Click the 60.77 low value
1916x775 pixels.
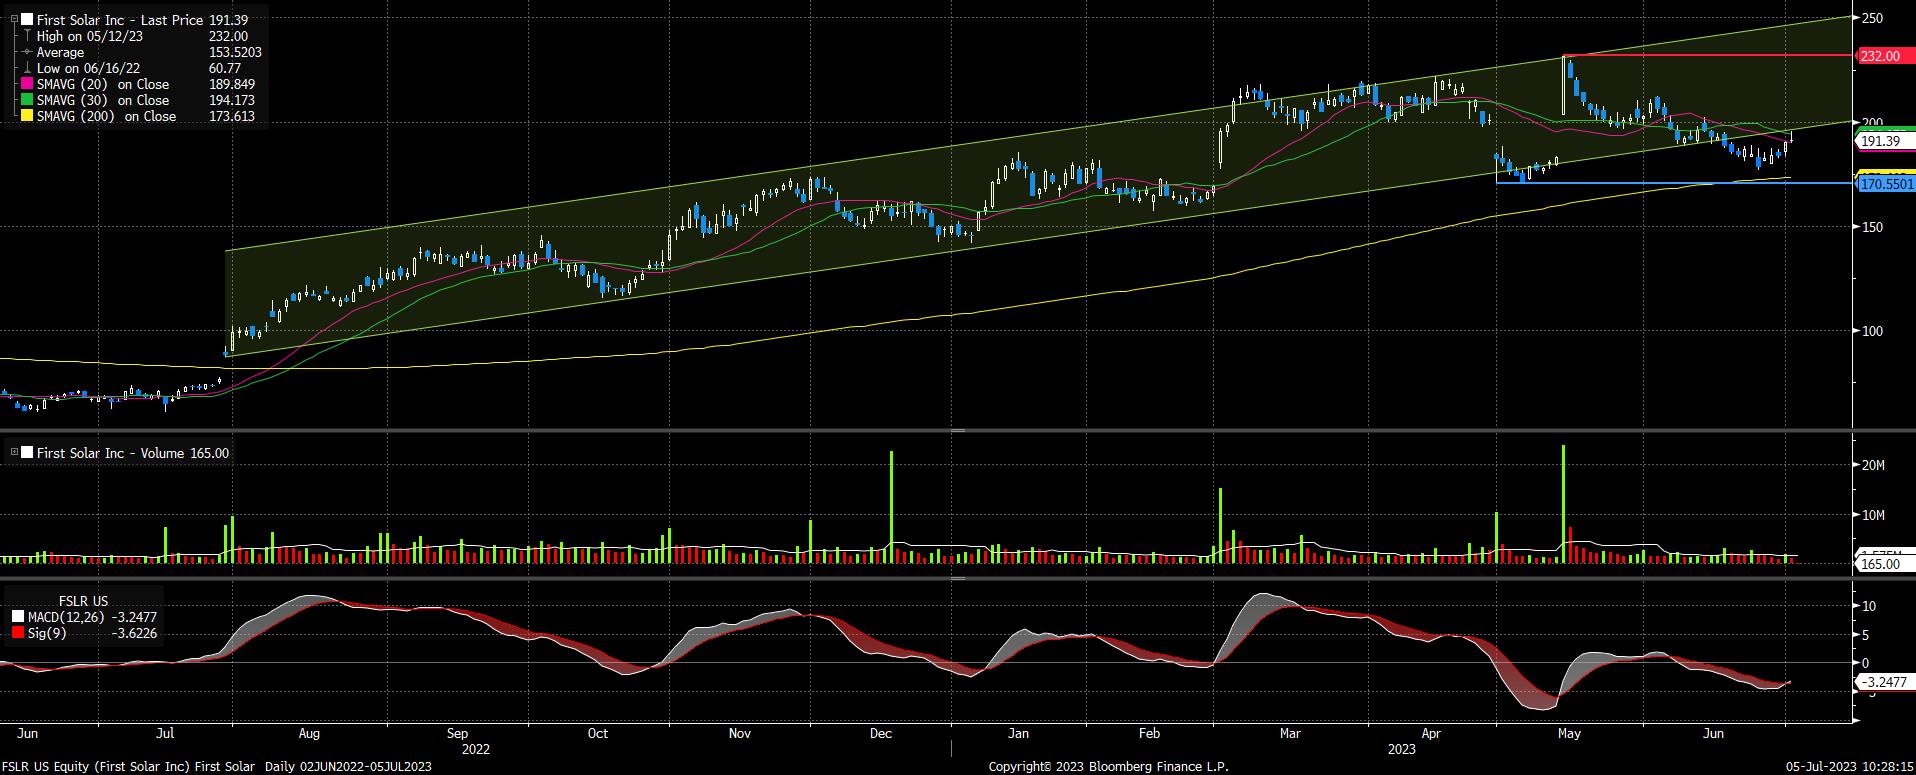click(225, 68)
